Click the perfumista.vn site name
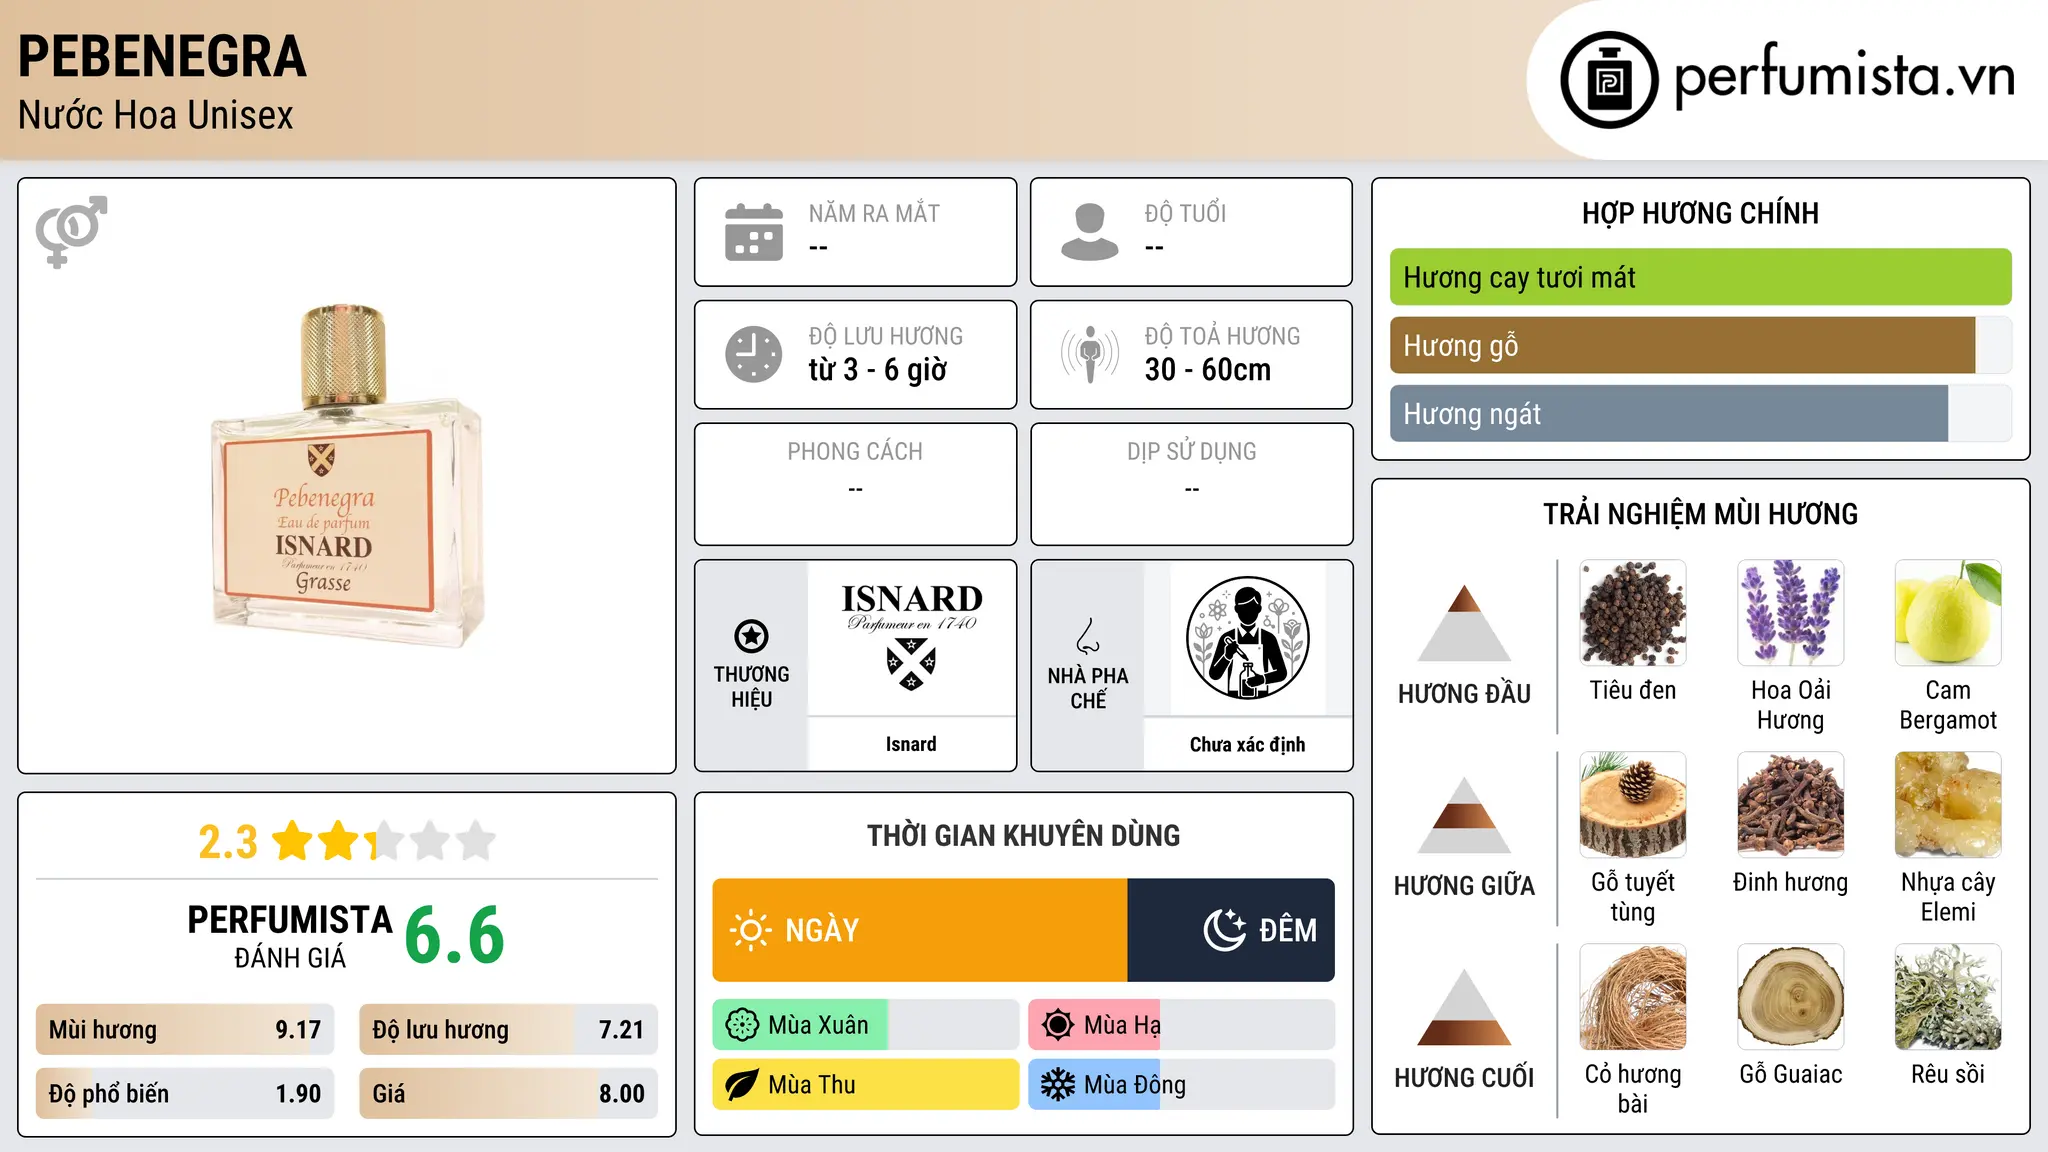This screenshot has width=2048, height=1152. tap(1845, 77)
